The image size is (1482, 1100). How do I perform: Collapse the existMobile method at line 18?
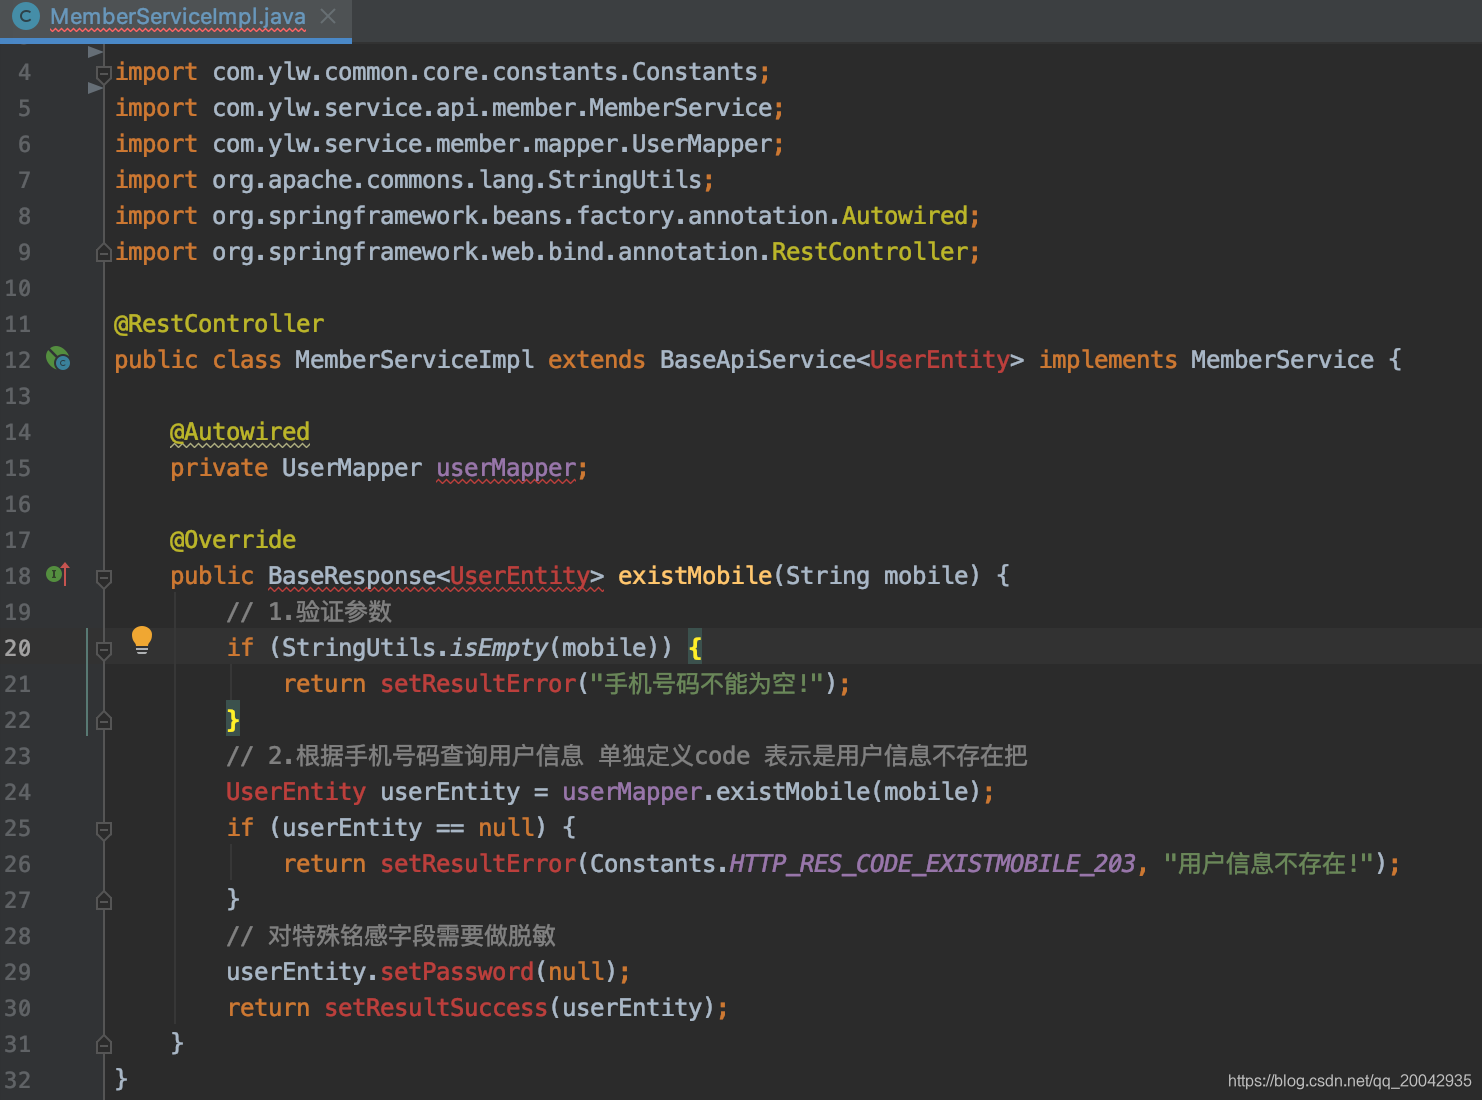tap(103, 577)
